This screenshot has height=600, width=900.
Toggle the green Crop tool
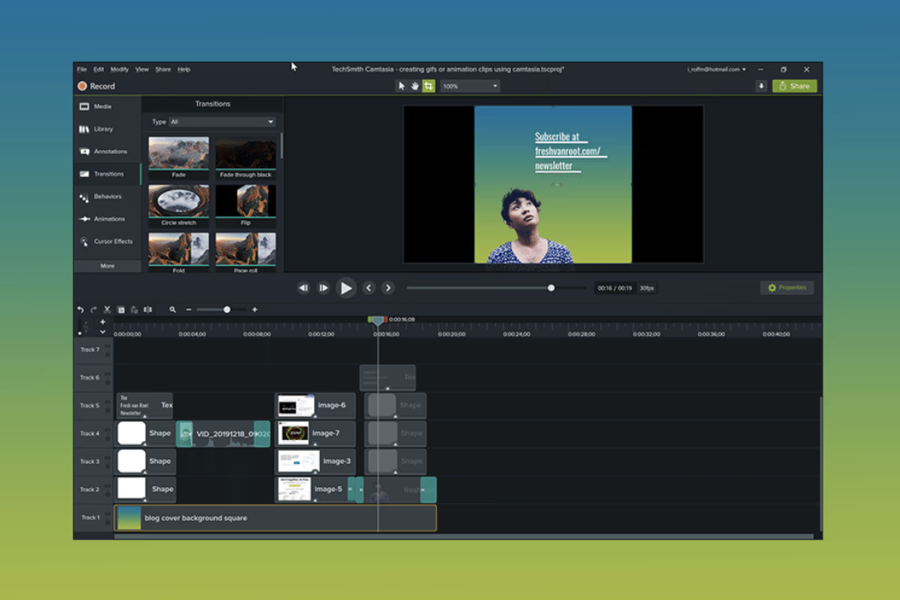429,86
